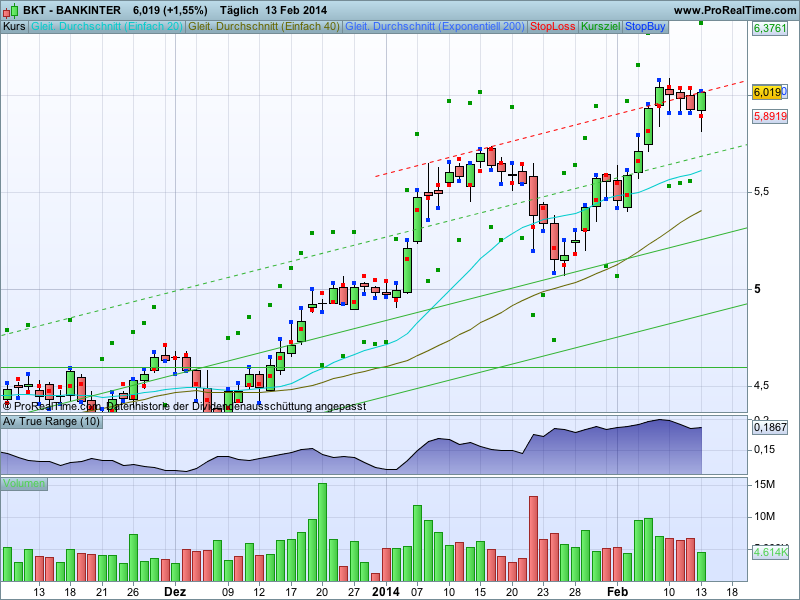Click the 10M volume axis label
Screen dimensions: 800x600
[x=764, y=517]
